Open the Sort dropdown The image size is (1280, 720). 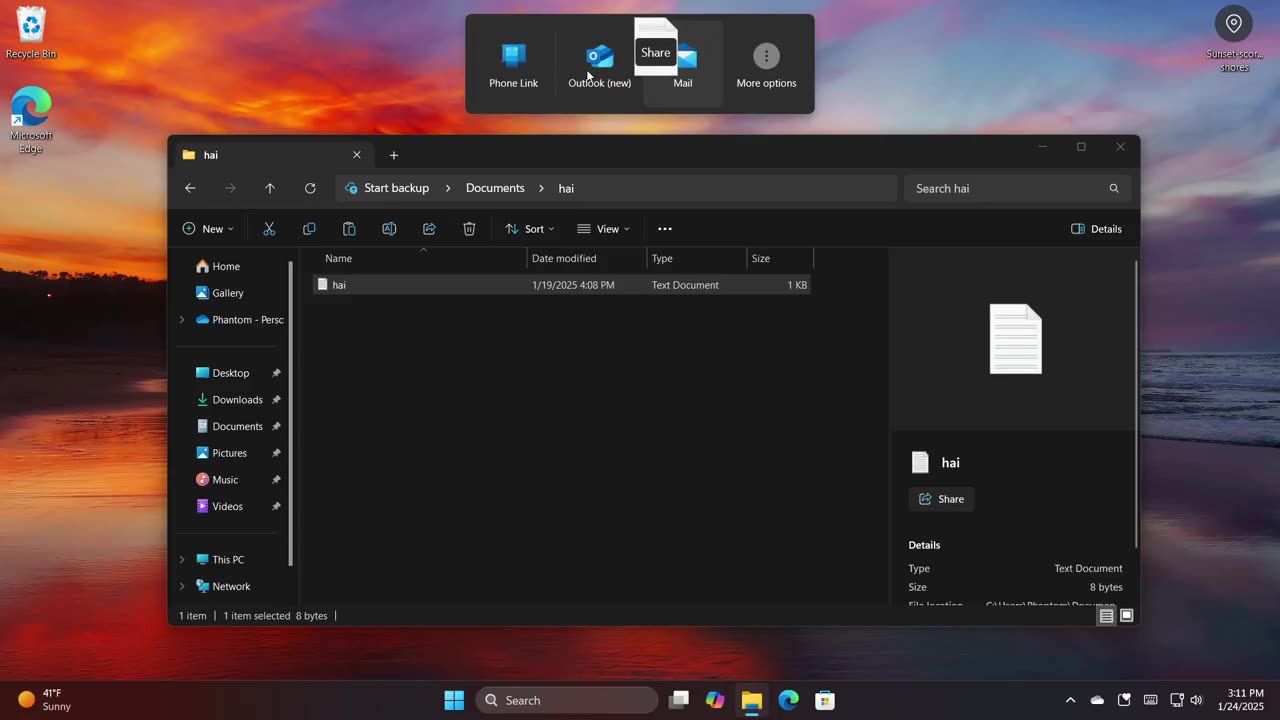pos(529,229)
